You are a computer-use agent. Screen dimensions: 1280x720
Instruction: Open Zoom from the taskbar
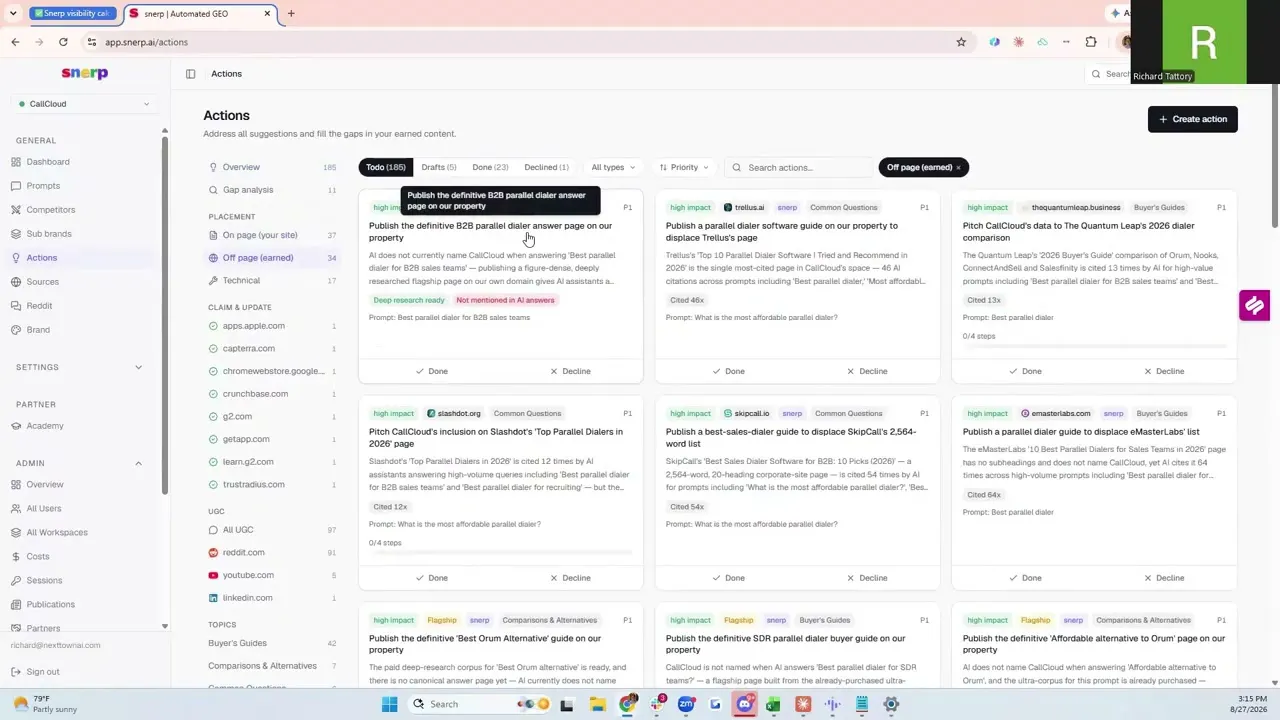686,704
